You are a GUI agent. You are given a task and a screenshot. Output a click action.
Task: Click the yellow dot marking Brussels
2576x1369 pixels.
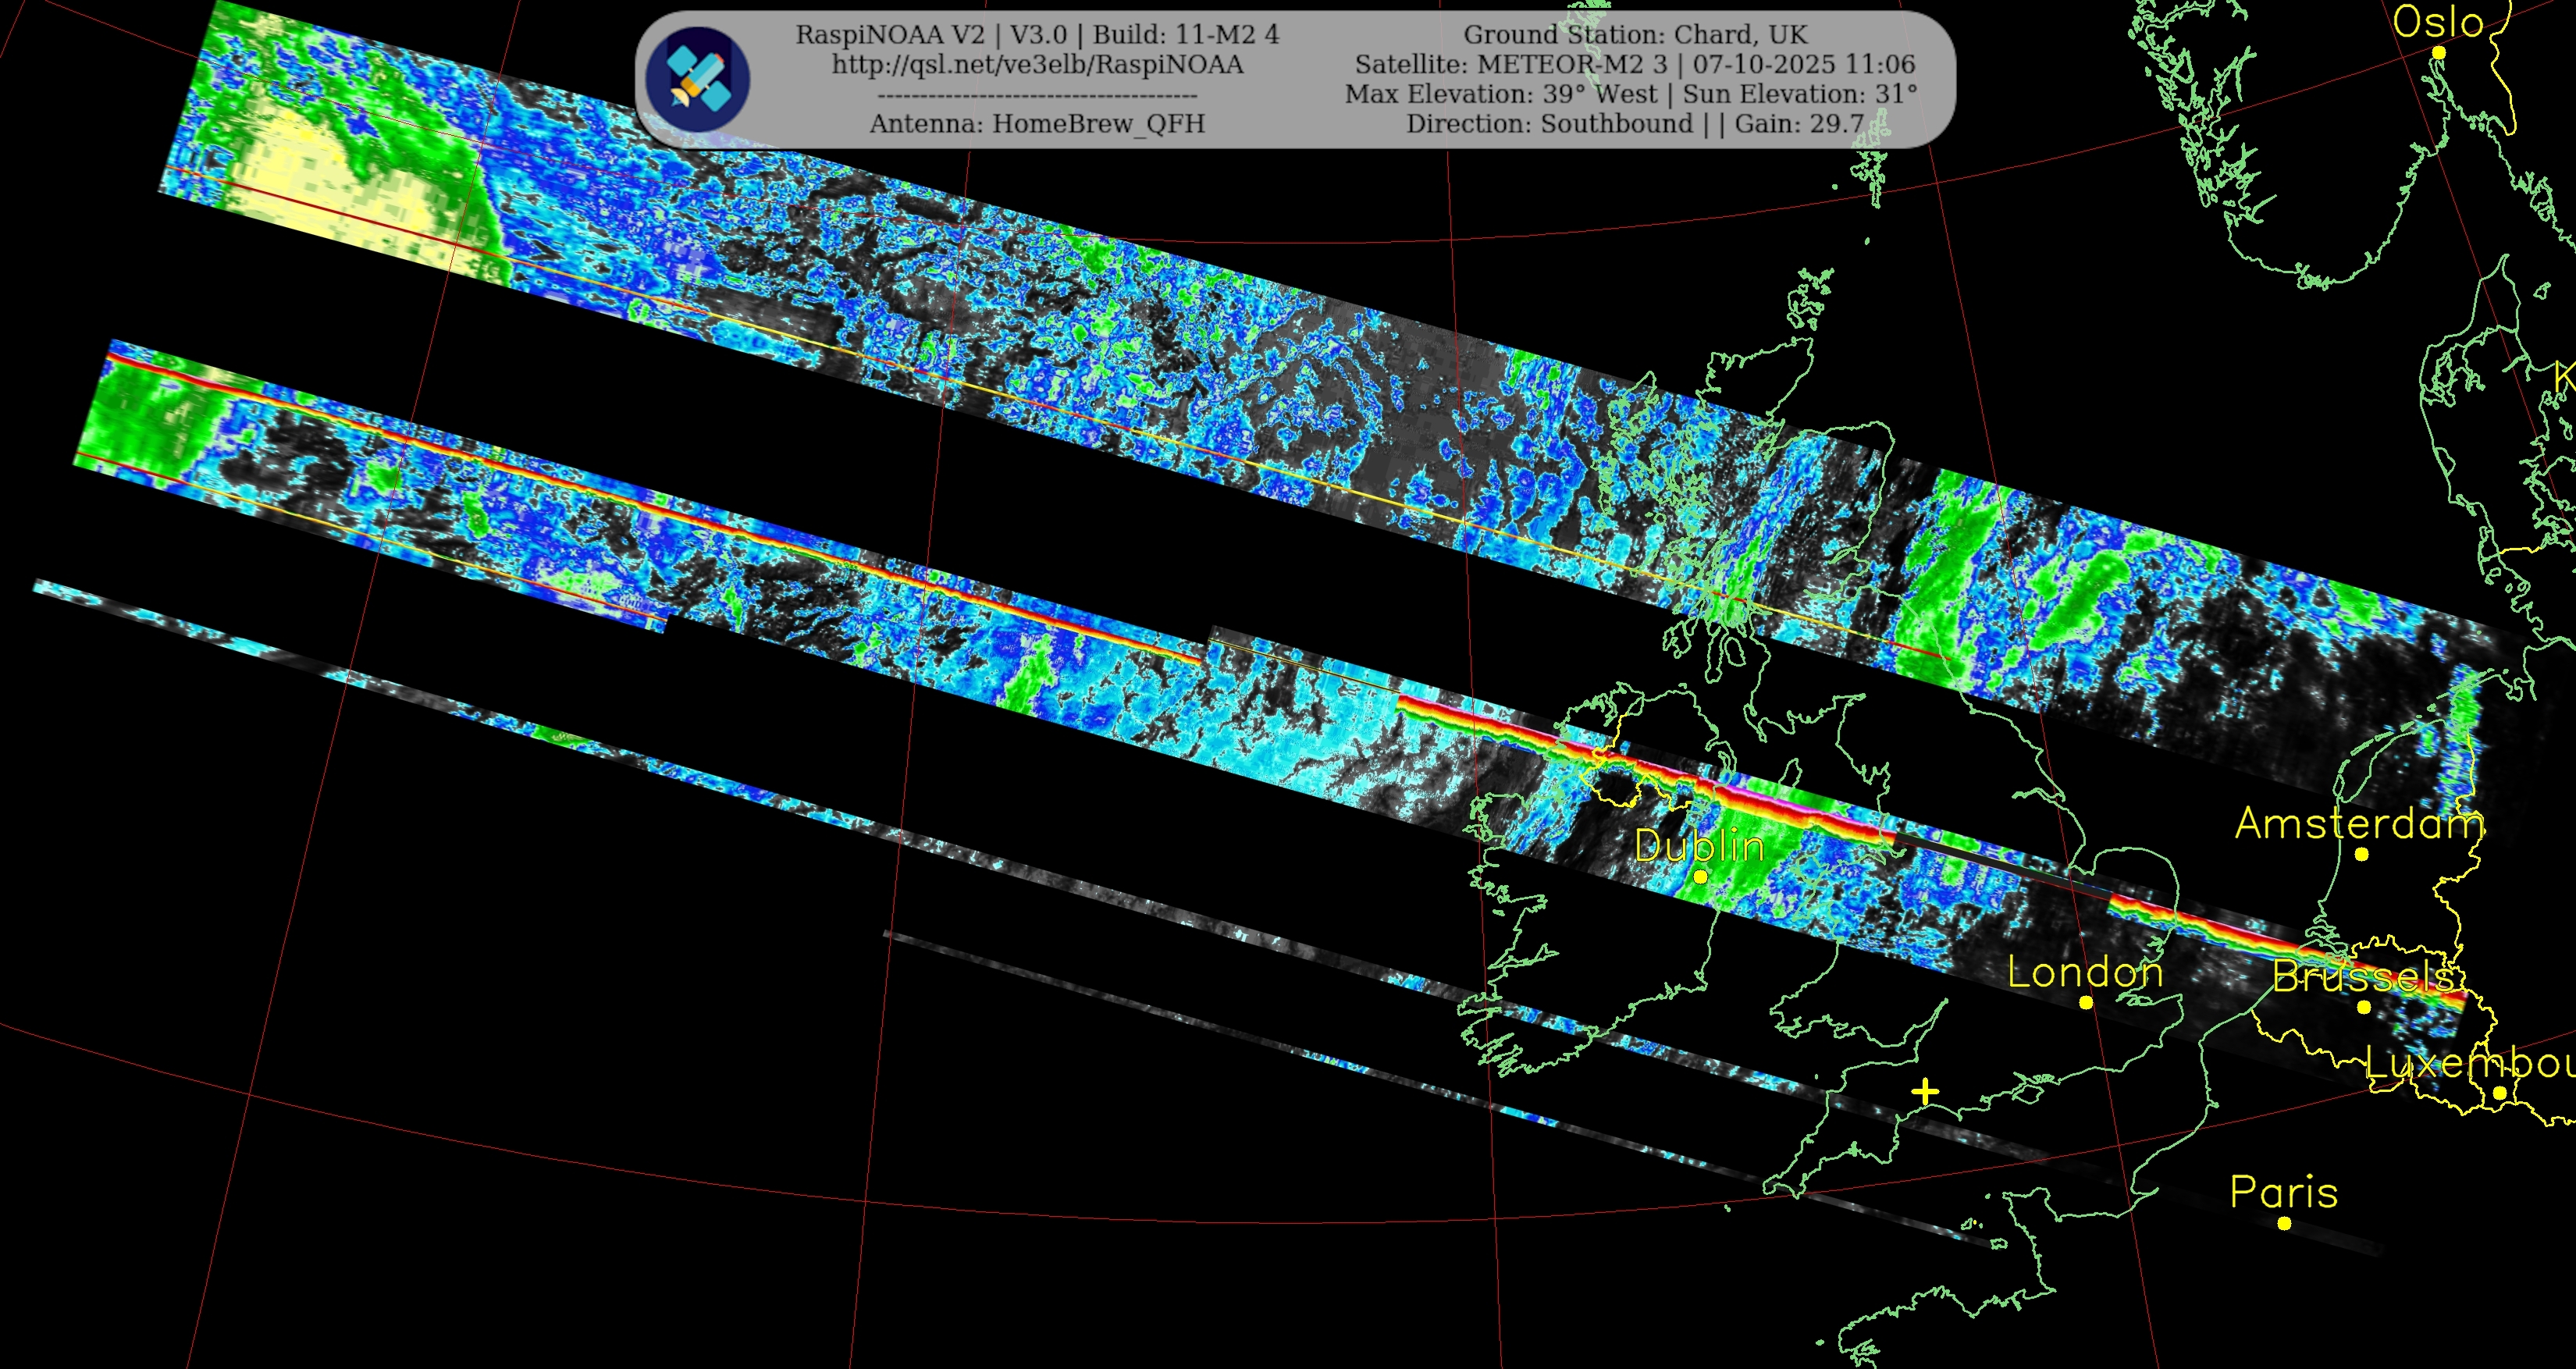2364,1007
